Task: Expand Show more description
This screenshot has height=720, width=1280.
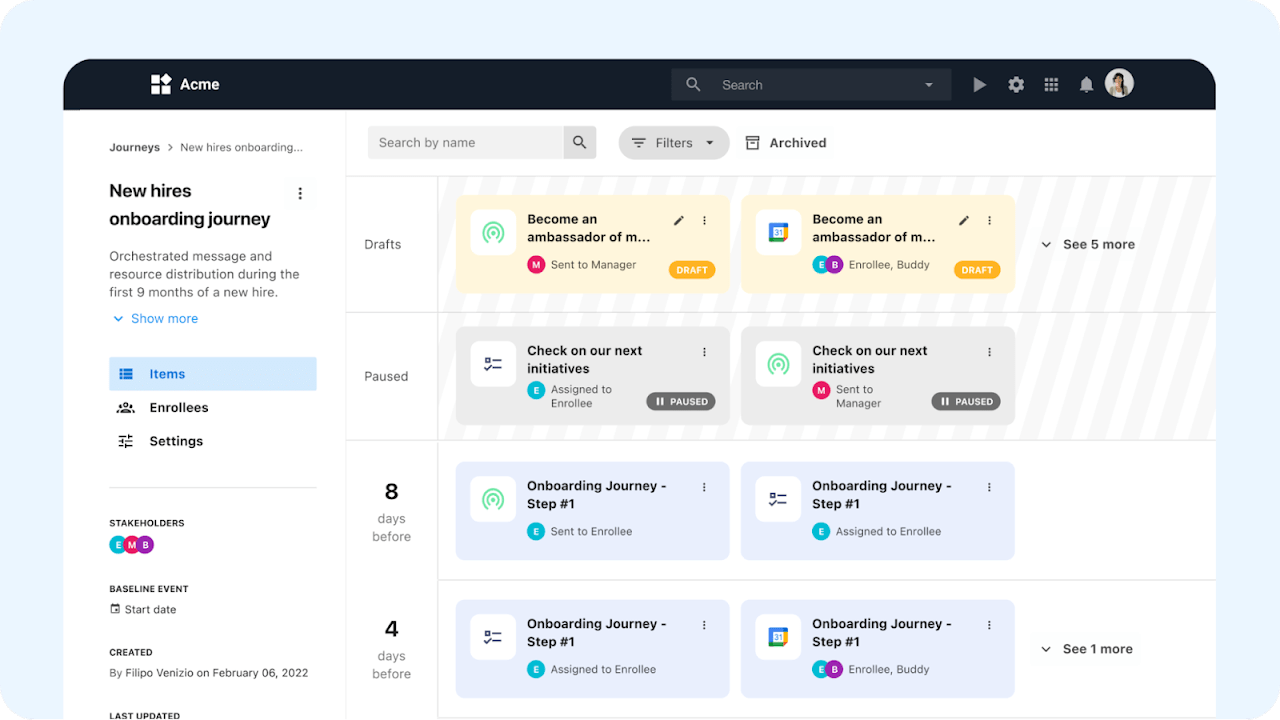Action: tap(155, 318)
